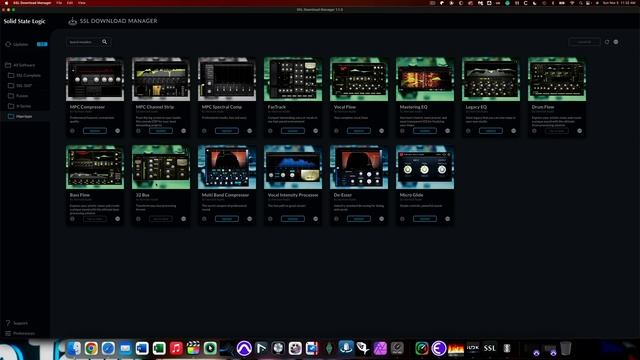This screenshot has height=360, width=640.
Task: Open more options on Micro Glide card
Action: tap(447, 219)
